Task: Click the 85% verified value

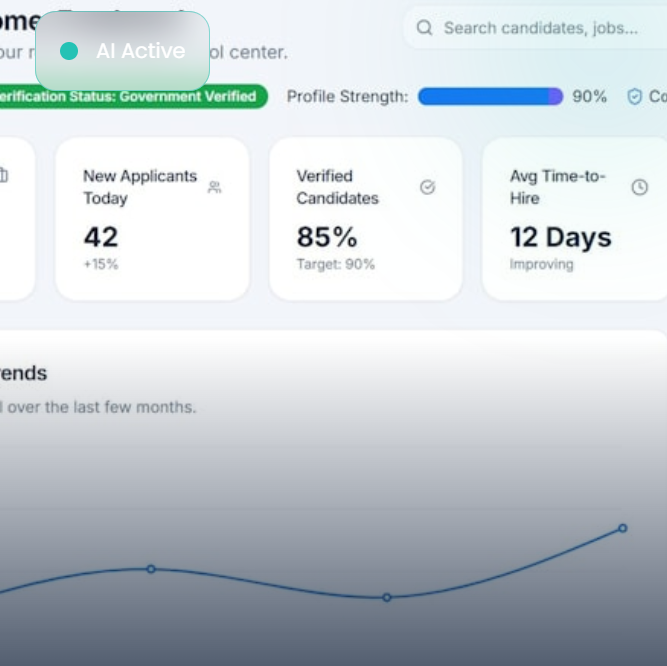Action: pos(327,237)
